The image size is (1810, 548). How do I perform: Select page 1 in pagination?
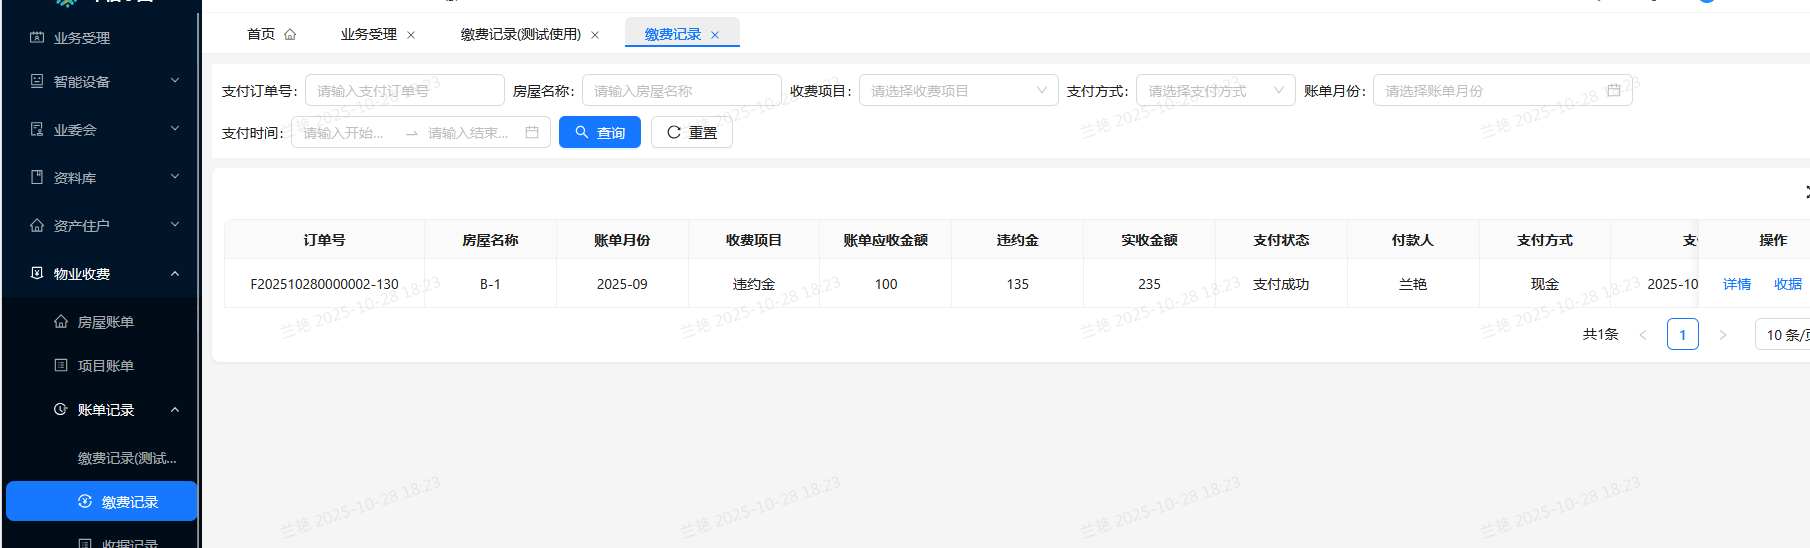(x=1683, y=334)
